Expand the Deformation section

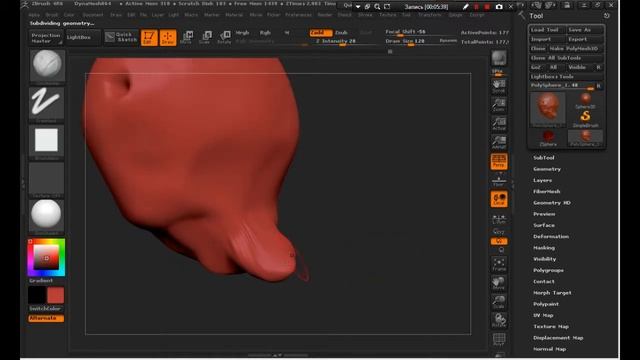551,237
